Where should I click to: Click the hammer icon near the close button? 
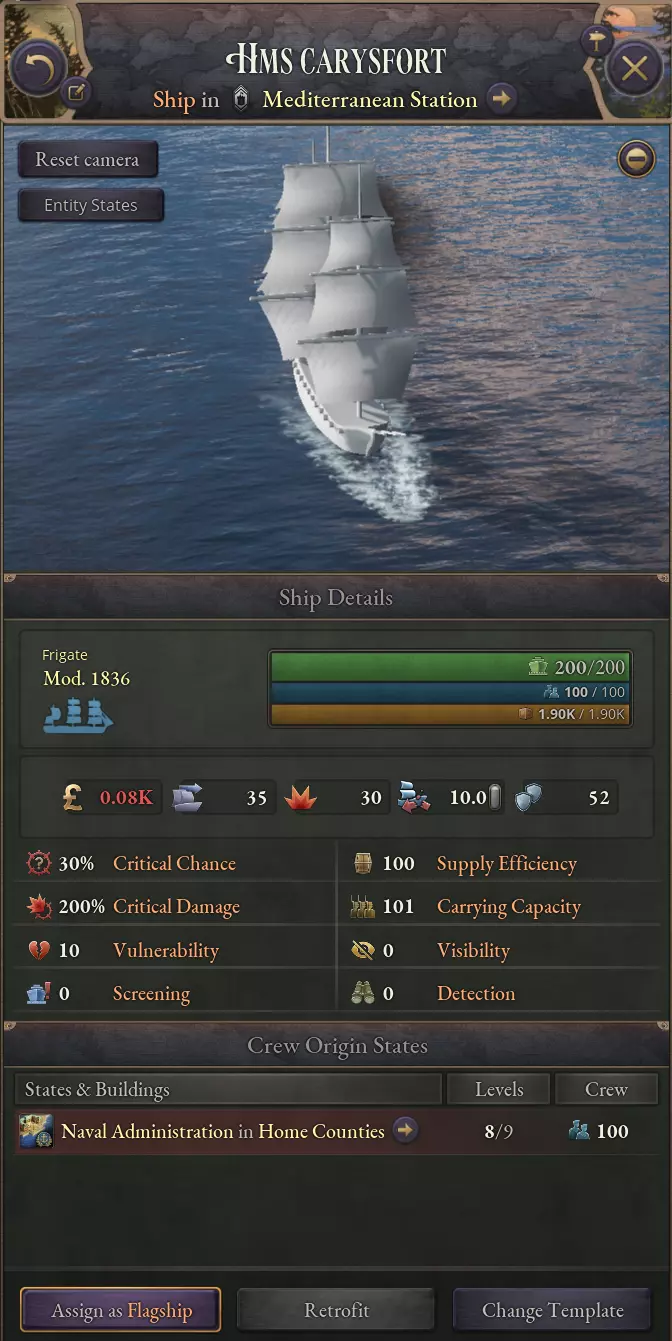[x=597, y=41]
